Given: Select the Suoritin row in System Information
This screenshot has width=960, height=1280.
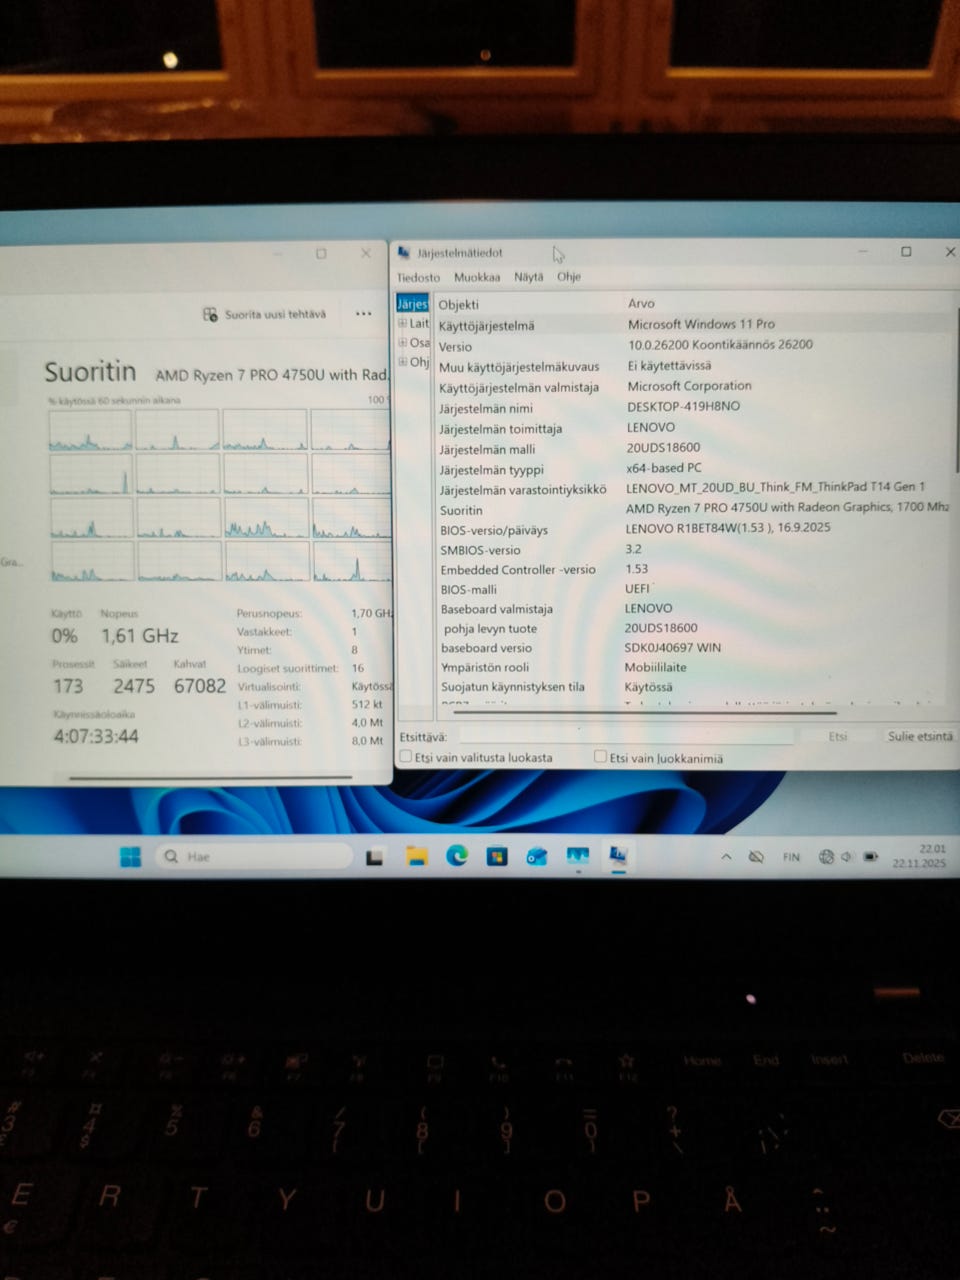Looking at the screenshot, I should click(694, 509).
